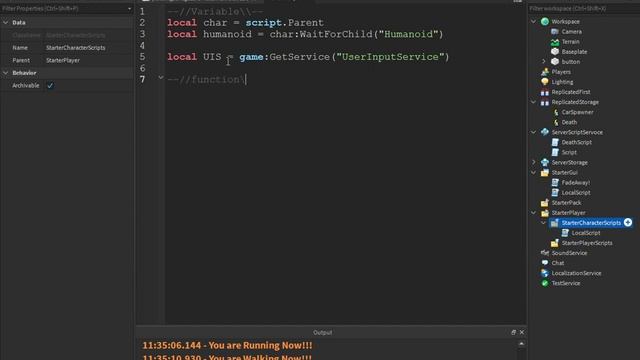Select the LocalScript icon under StarterGui

point(555,193)
